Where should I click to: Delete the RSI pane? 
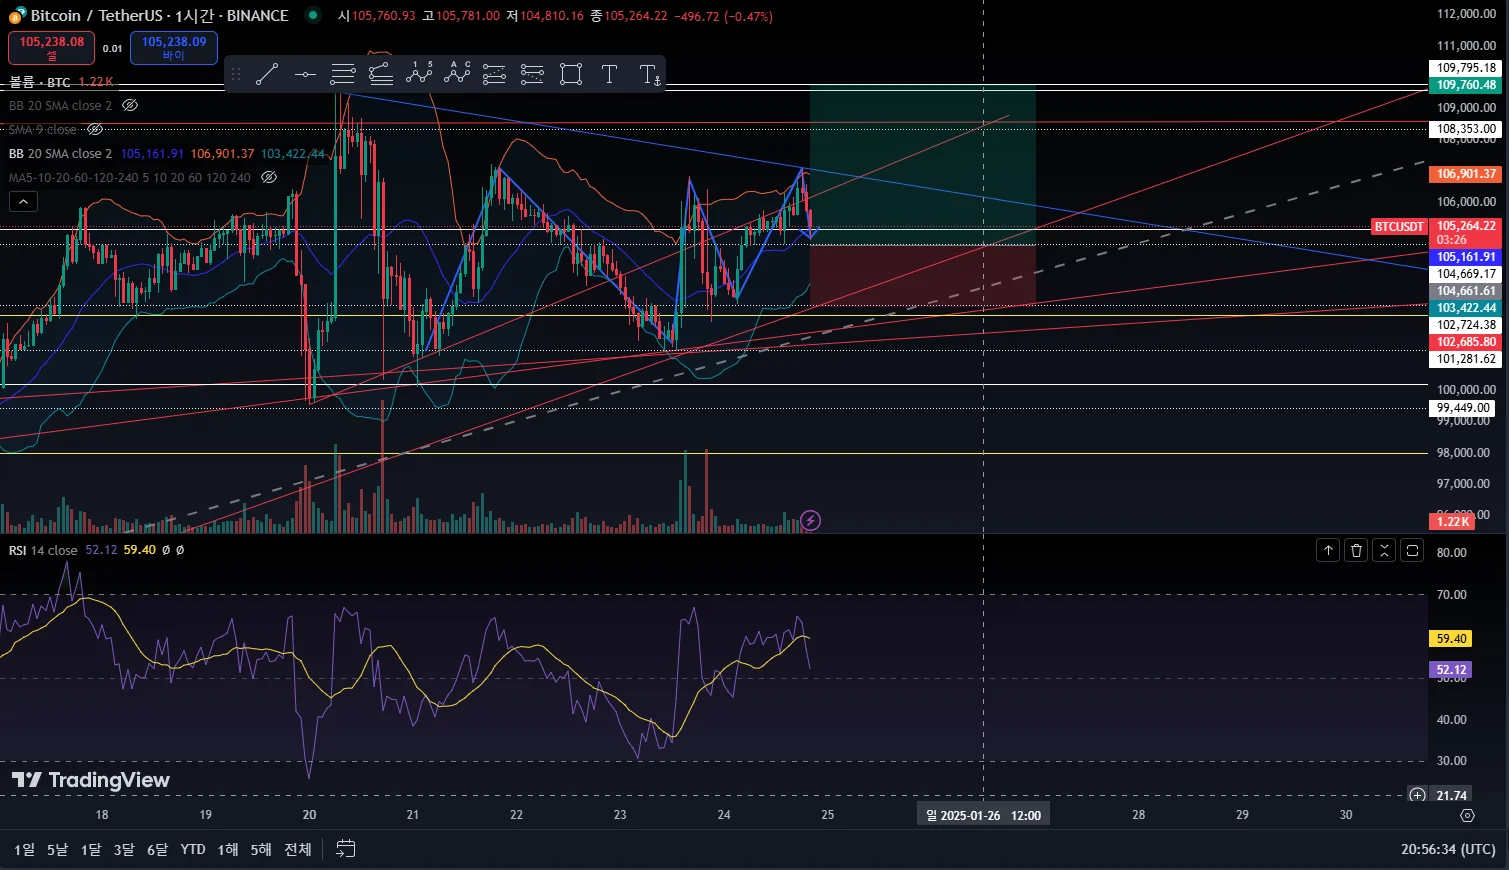coord(1356,550)
